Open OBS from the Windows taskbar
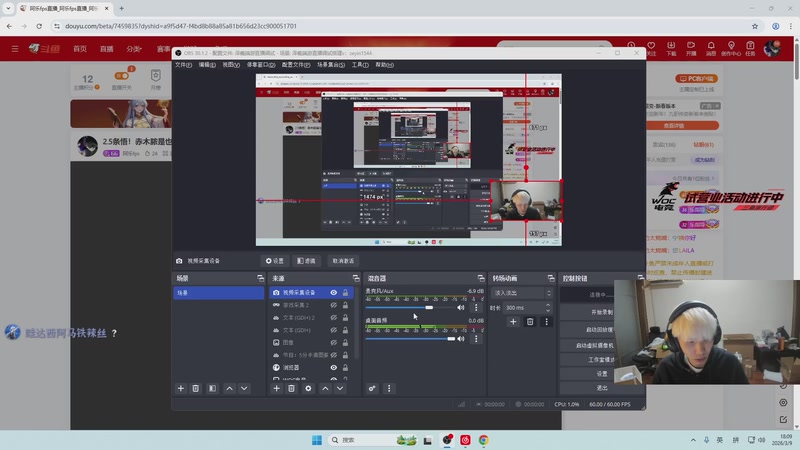This screenshot has width=800, height=450. [447, 440]
